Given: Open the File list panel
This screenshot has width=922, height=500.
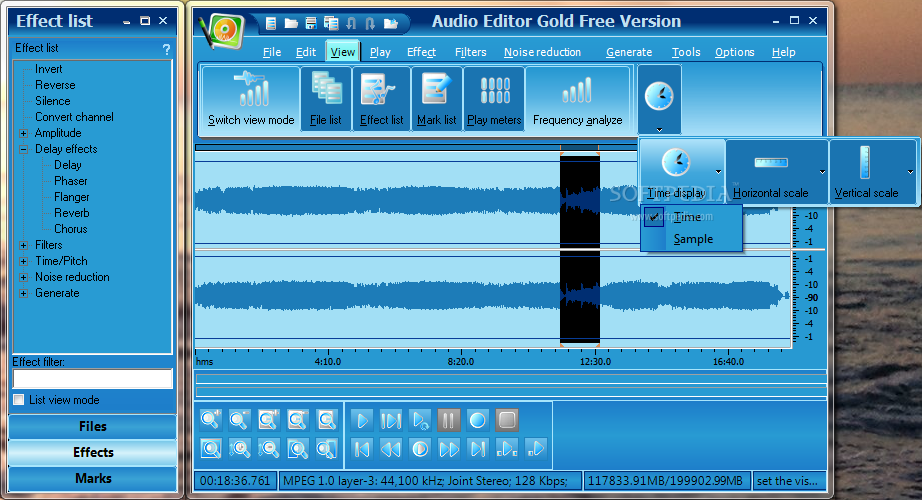Looking at the screenshot, I should point(326,98).
